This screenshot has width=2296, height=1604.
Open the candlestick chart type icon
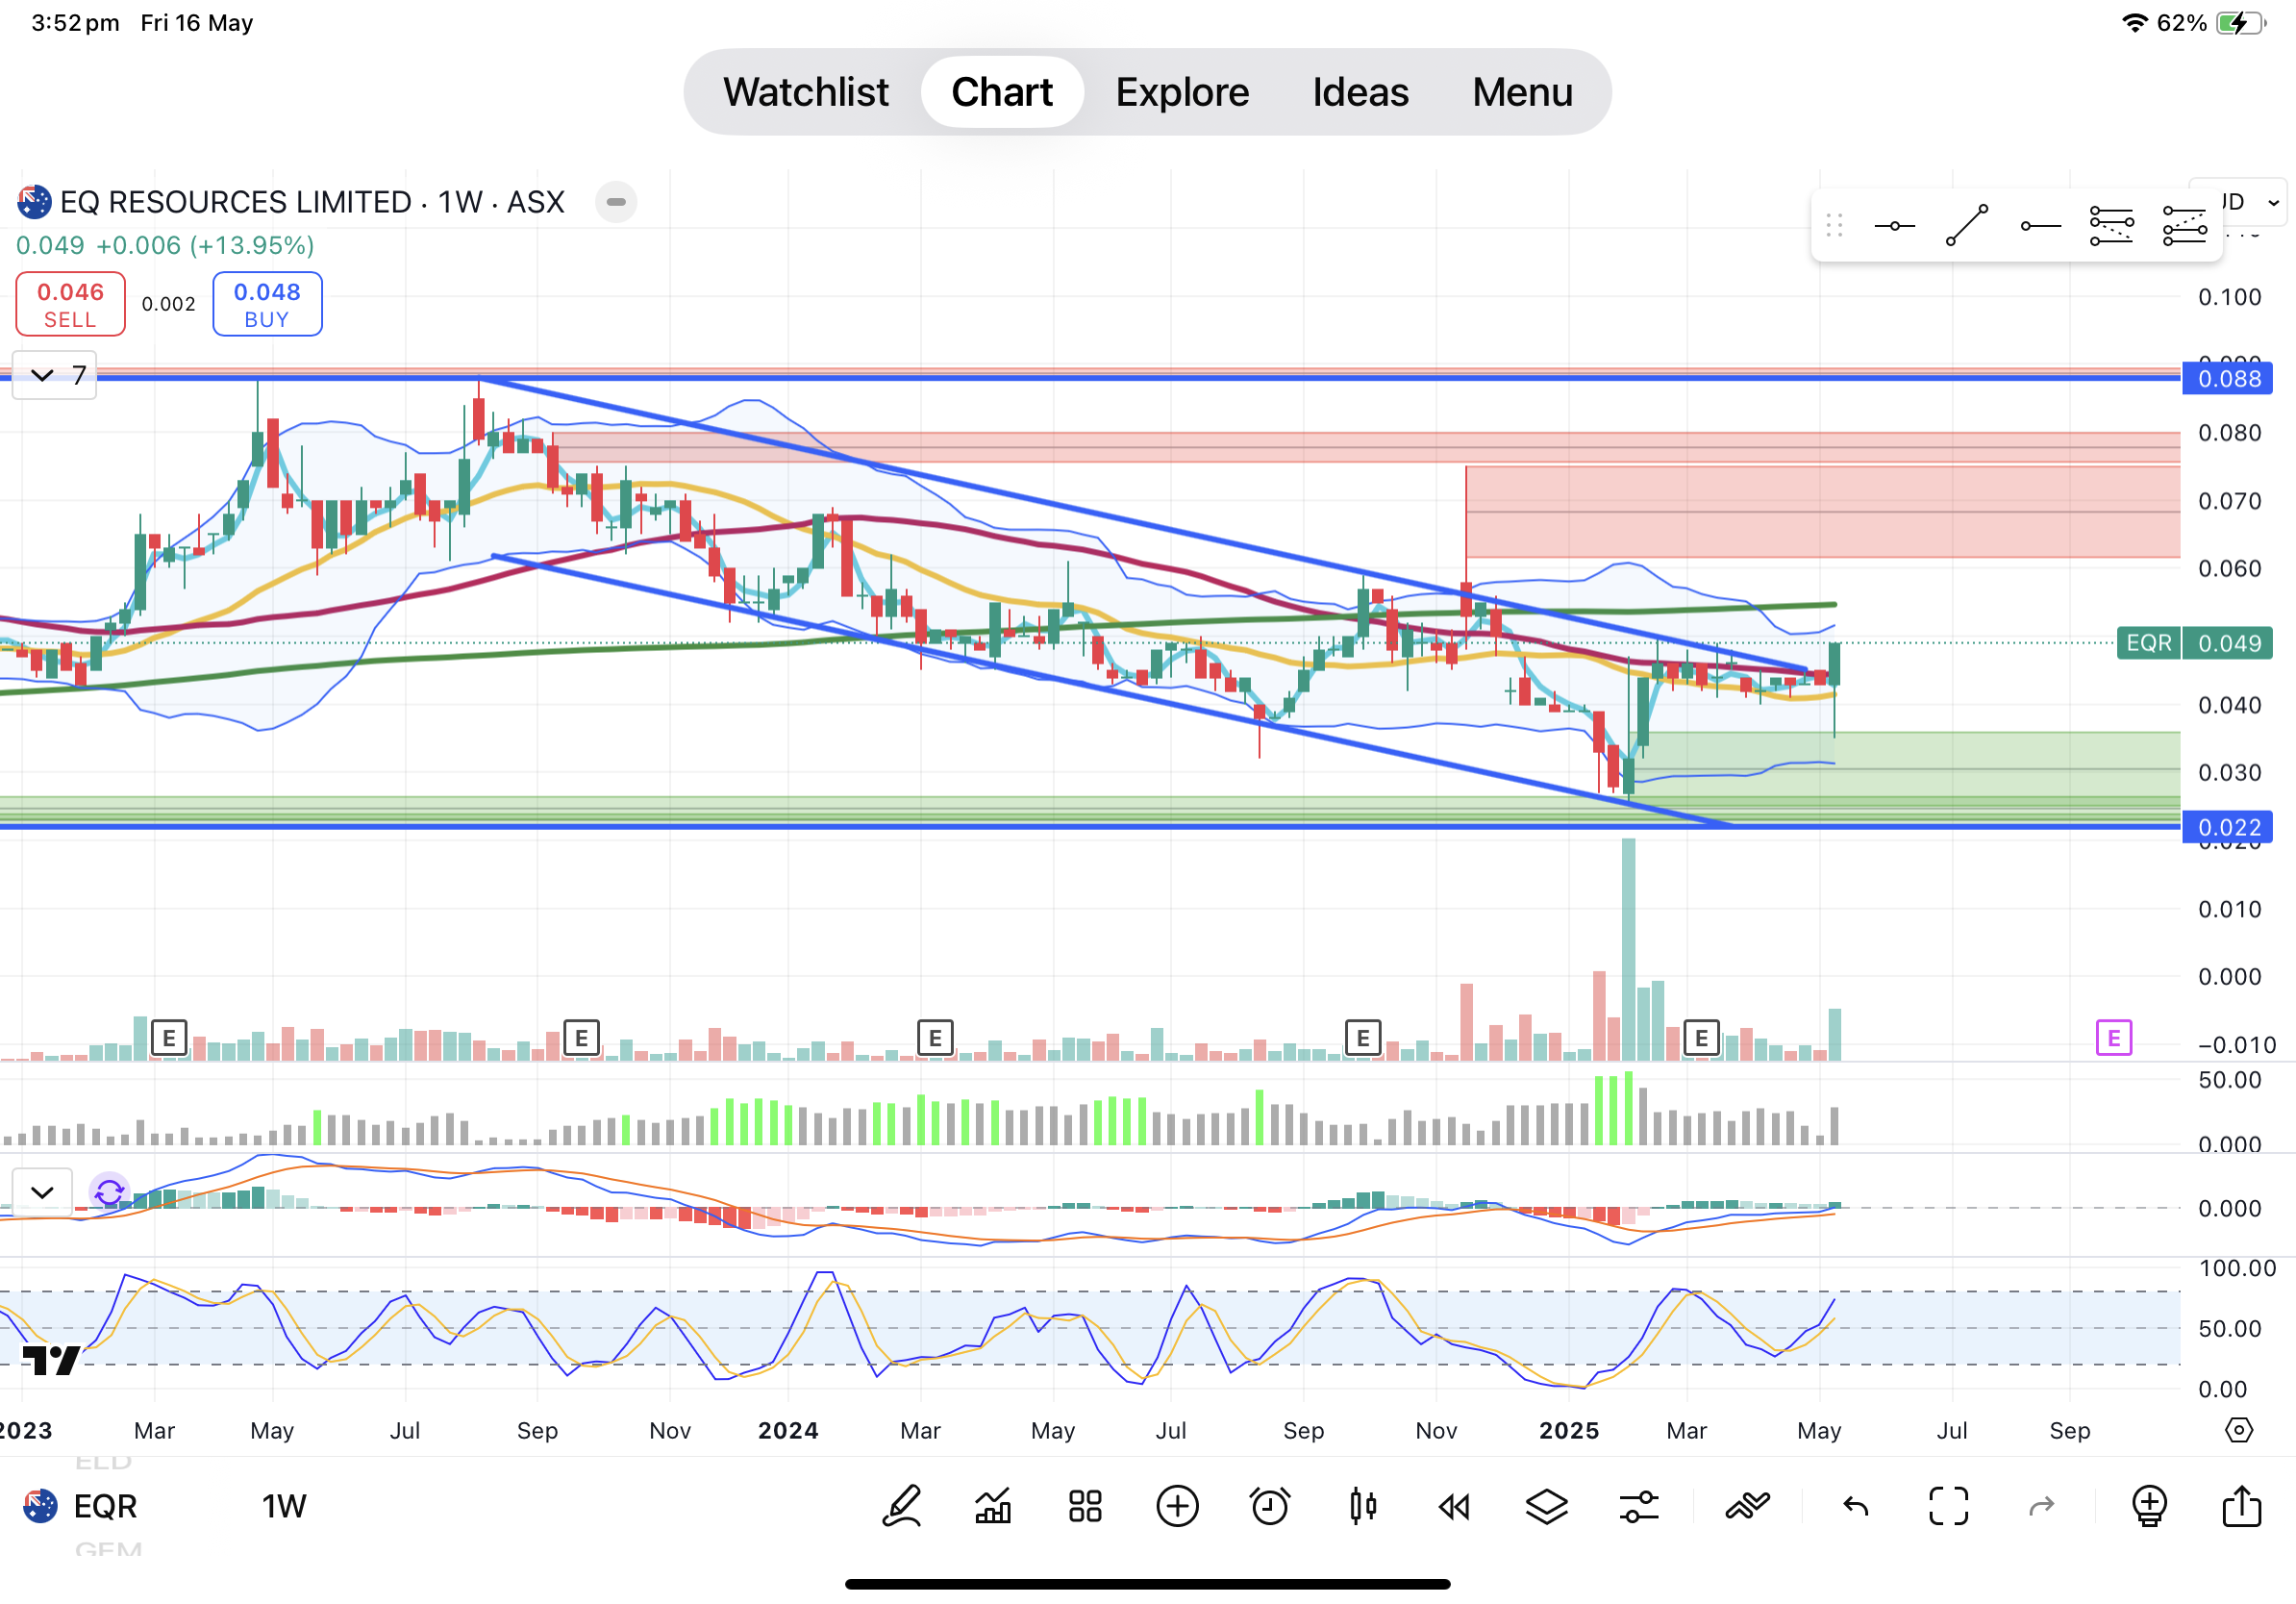coord(1363,1506)
